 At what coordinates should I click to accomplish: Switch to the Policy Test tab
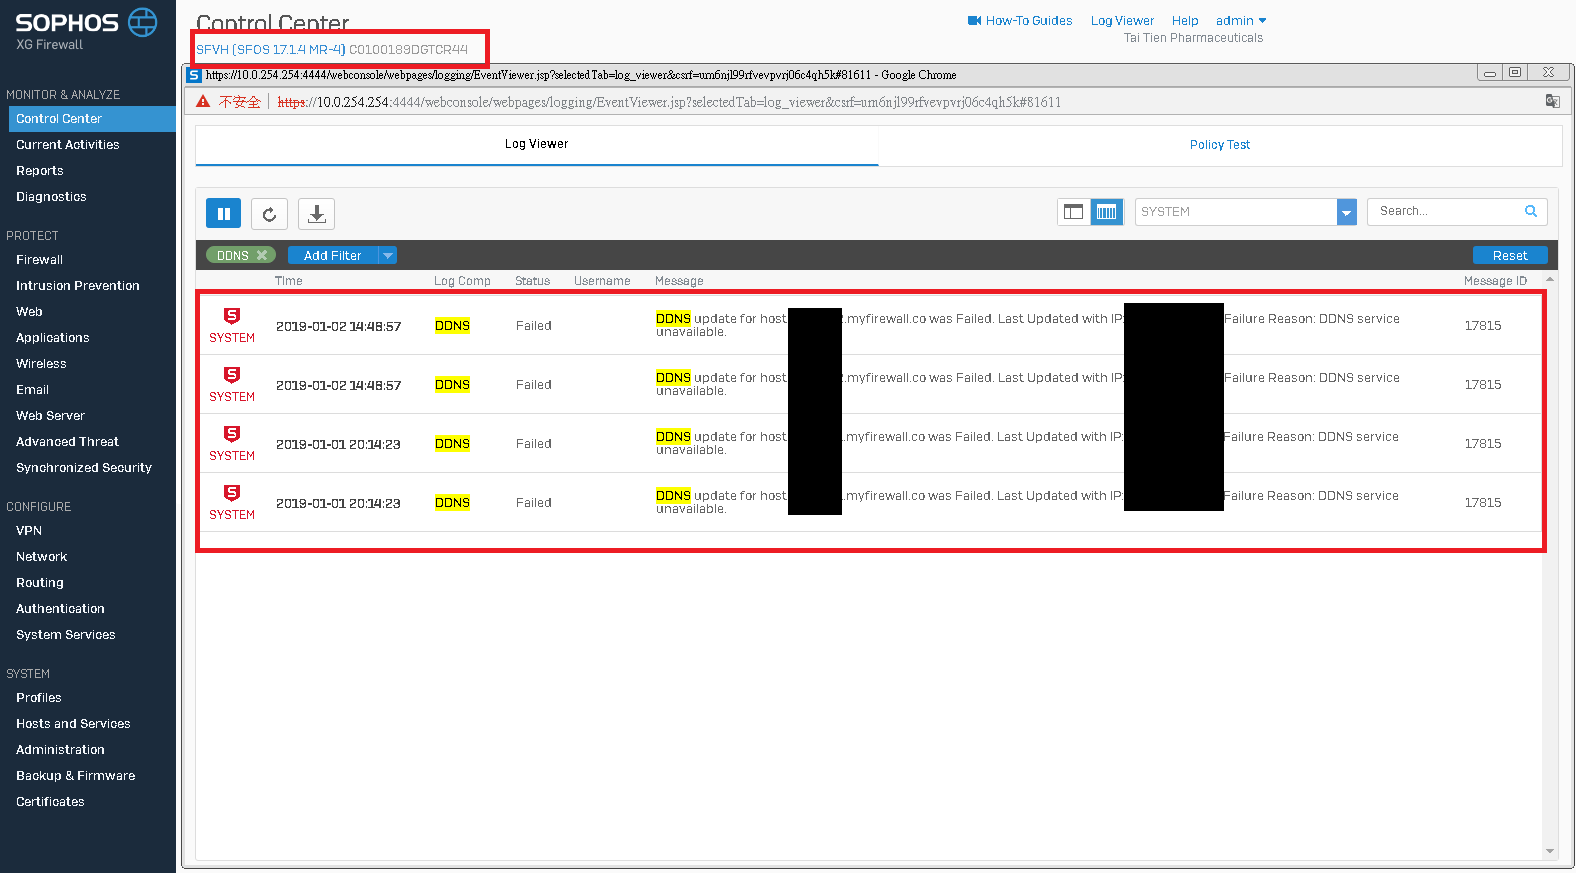tap(1219, 145)
